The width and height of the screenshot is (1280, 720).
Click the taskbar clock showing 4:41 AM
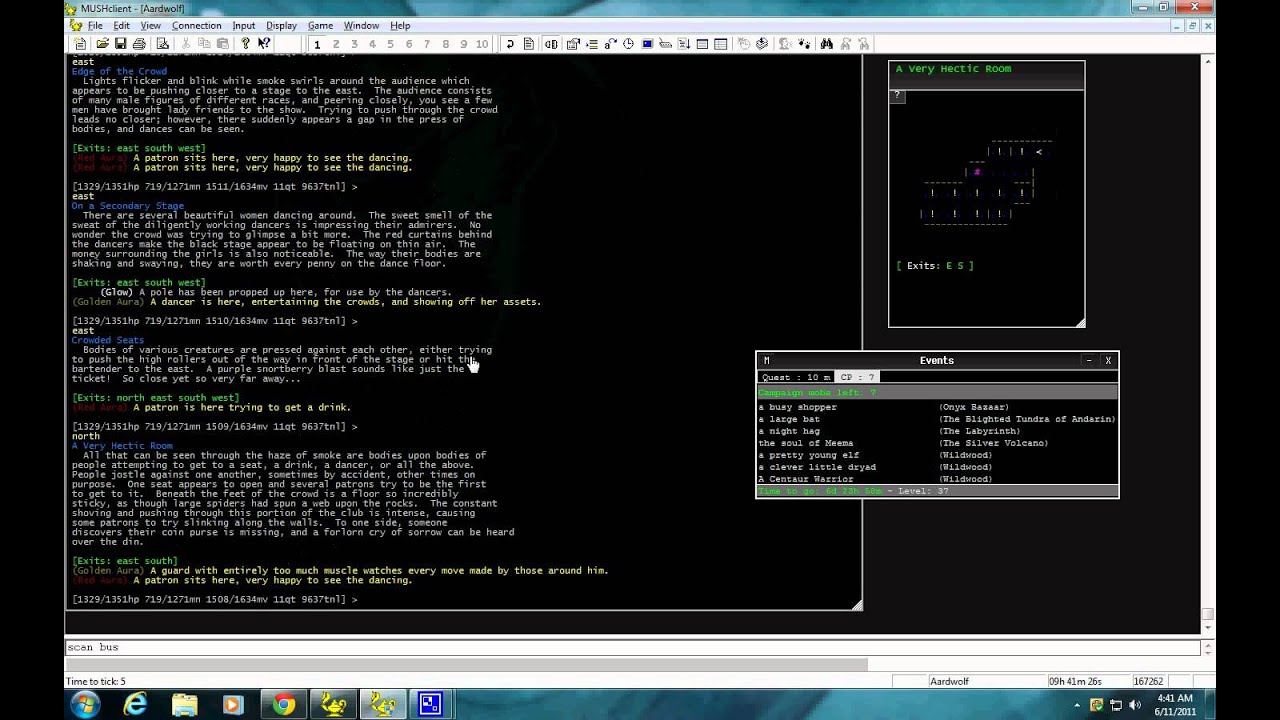click(x=1175, y=705)
